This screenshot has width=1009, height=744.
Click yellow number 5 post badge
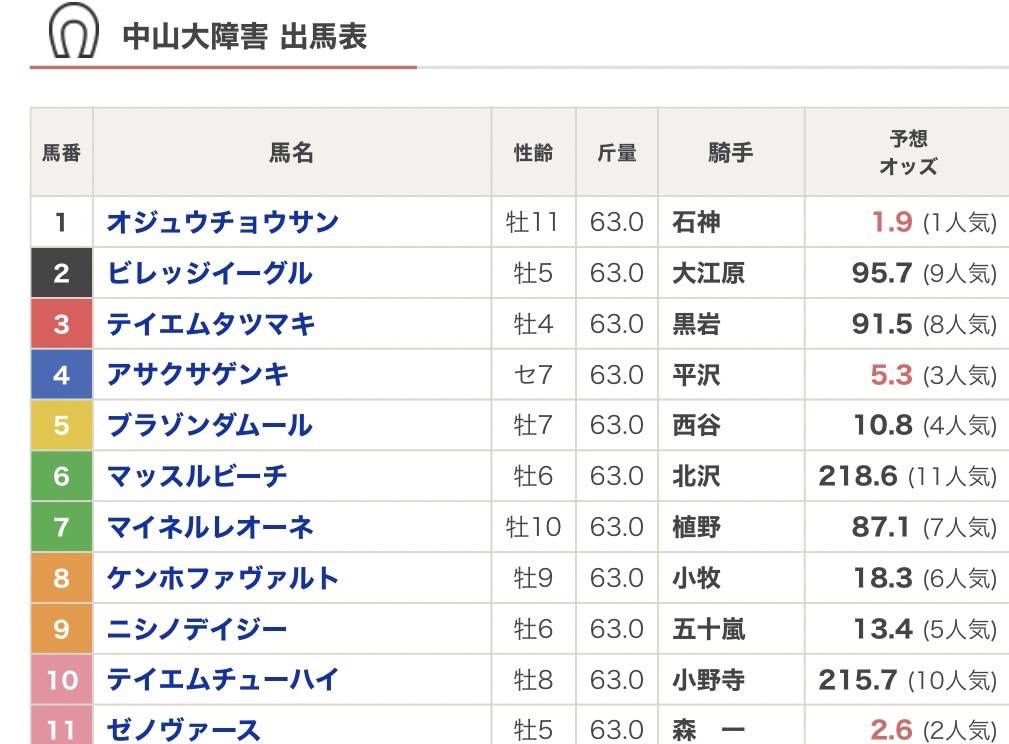(x=62, y=426)
